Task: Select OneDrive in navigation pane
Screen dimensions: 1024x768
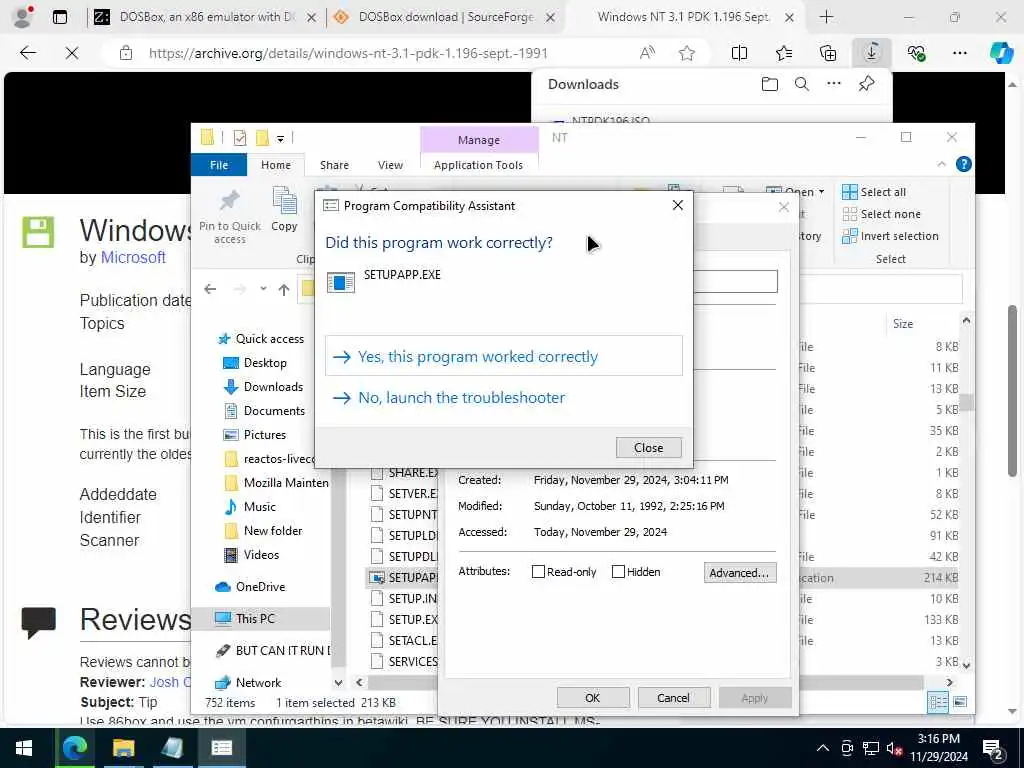Action: point(251,587)
